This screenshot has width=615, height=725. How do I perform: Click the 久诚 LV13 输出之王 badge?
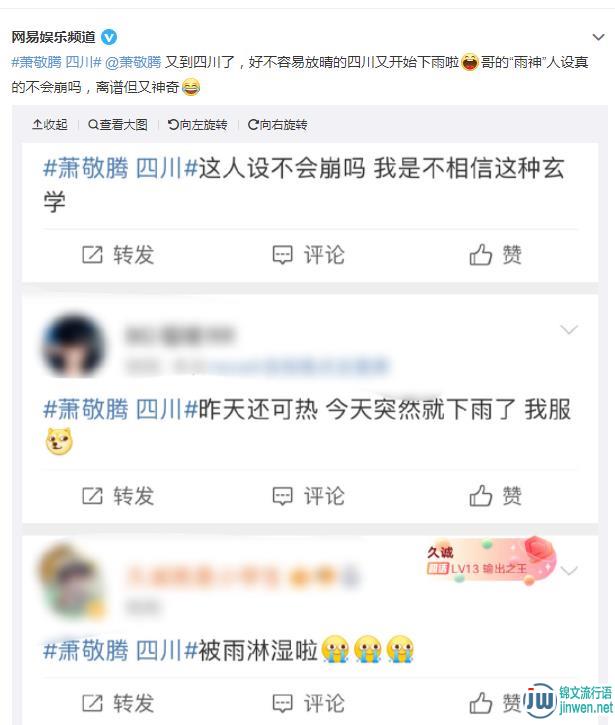[490, 560]
